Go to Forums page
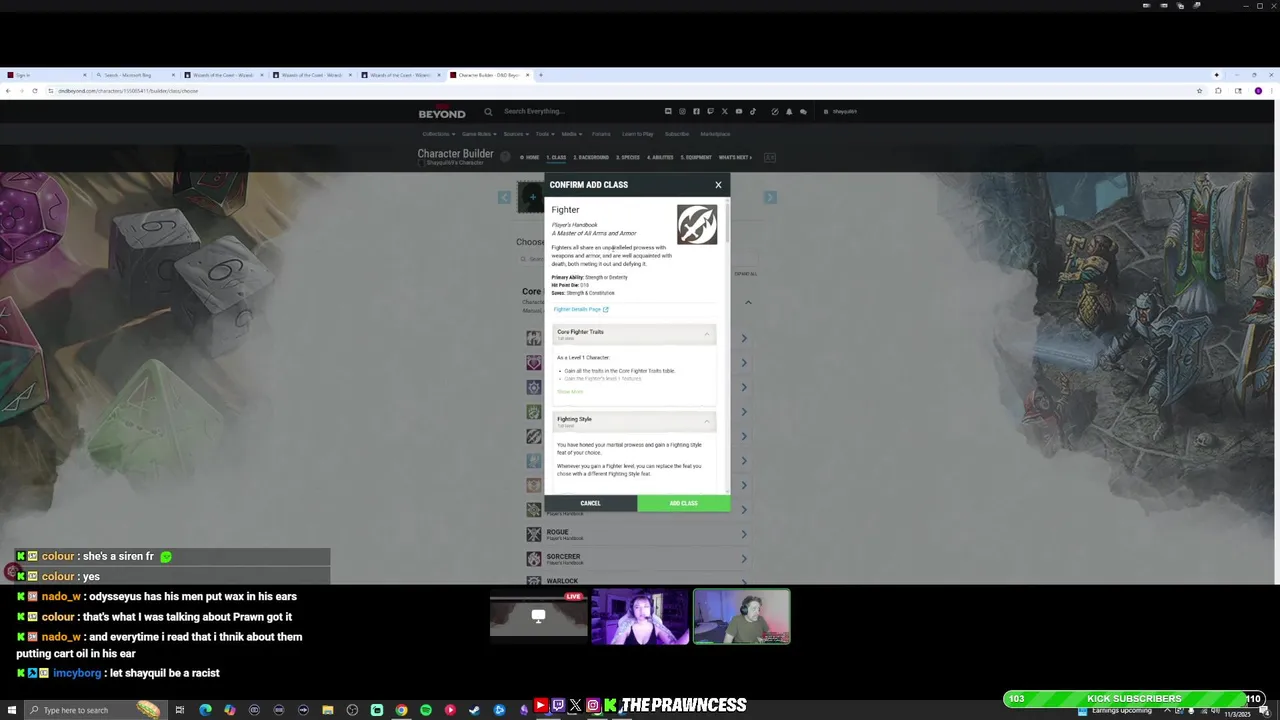This screenshot has width=1280, height=720. 601,134
